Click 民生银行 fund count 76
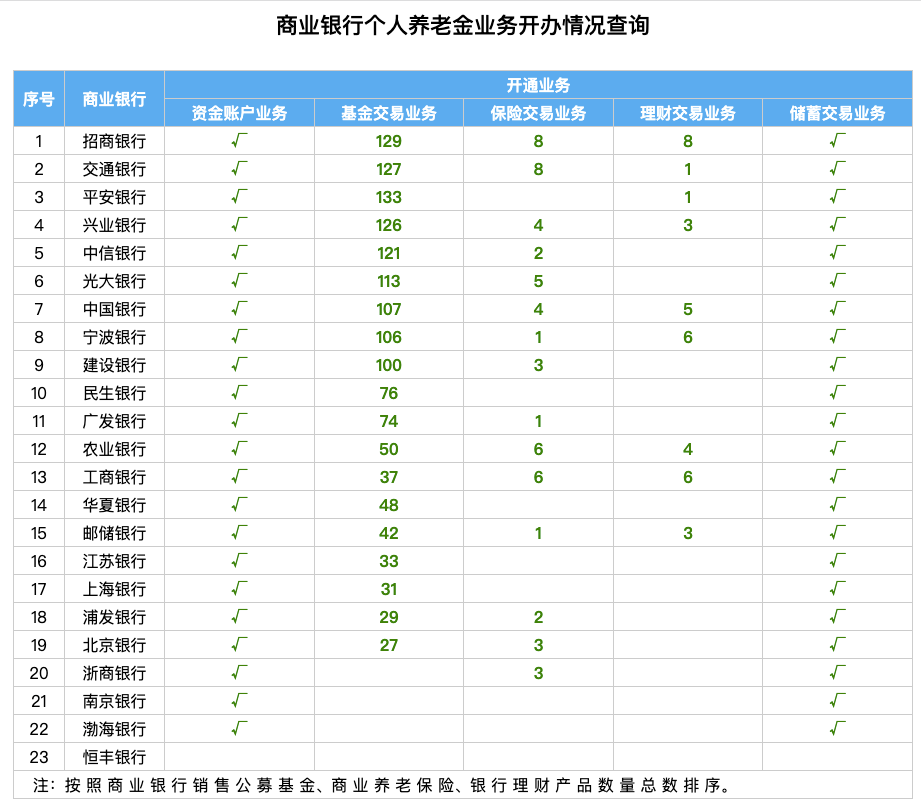 point(389,393)
